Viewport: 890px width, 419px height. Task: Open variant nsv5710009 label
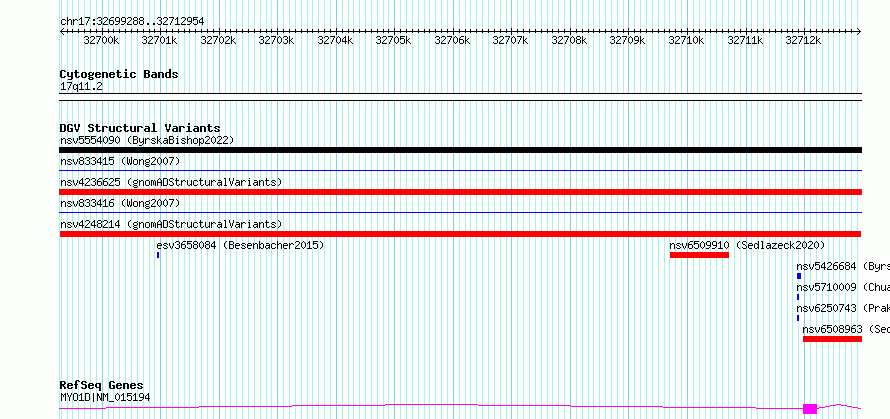point(843,287)
